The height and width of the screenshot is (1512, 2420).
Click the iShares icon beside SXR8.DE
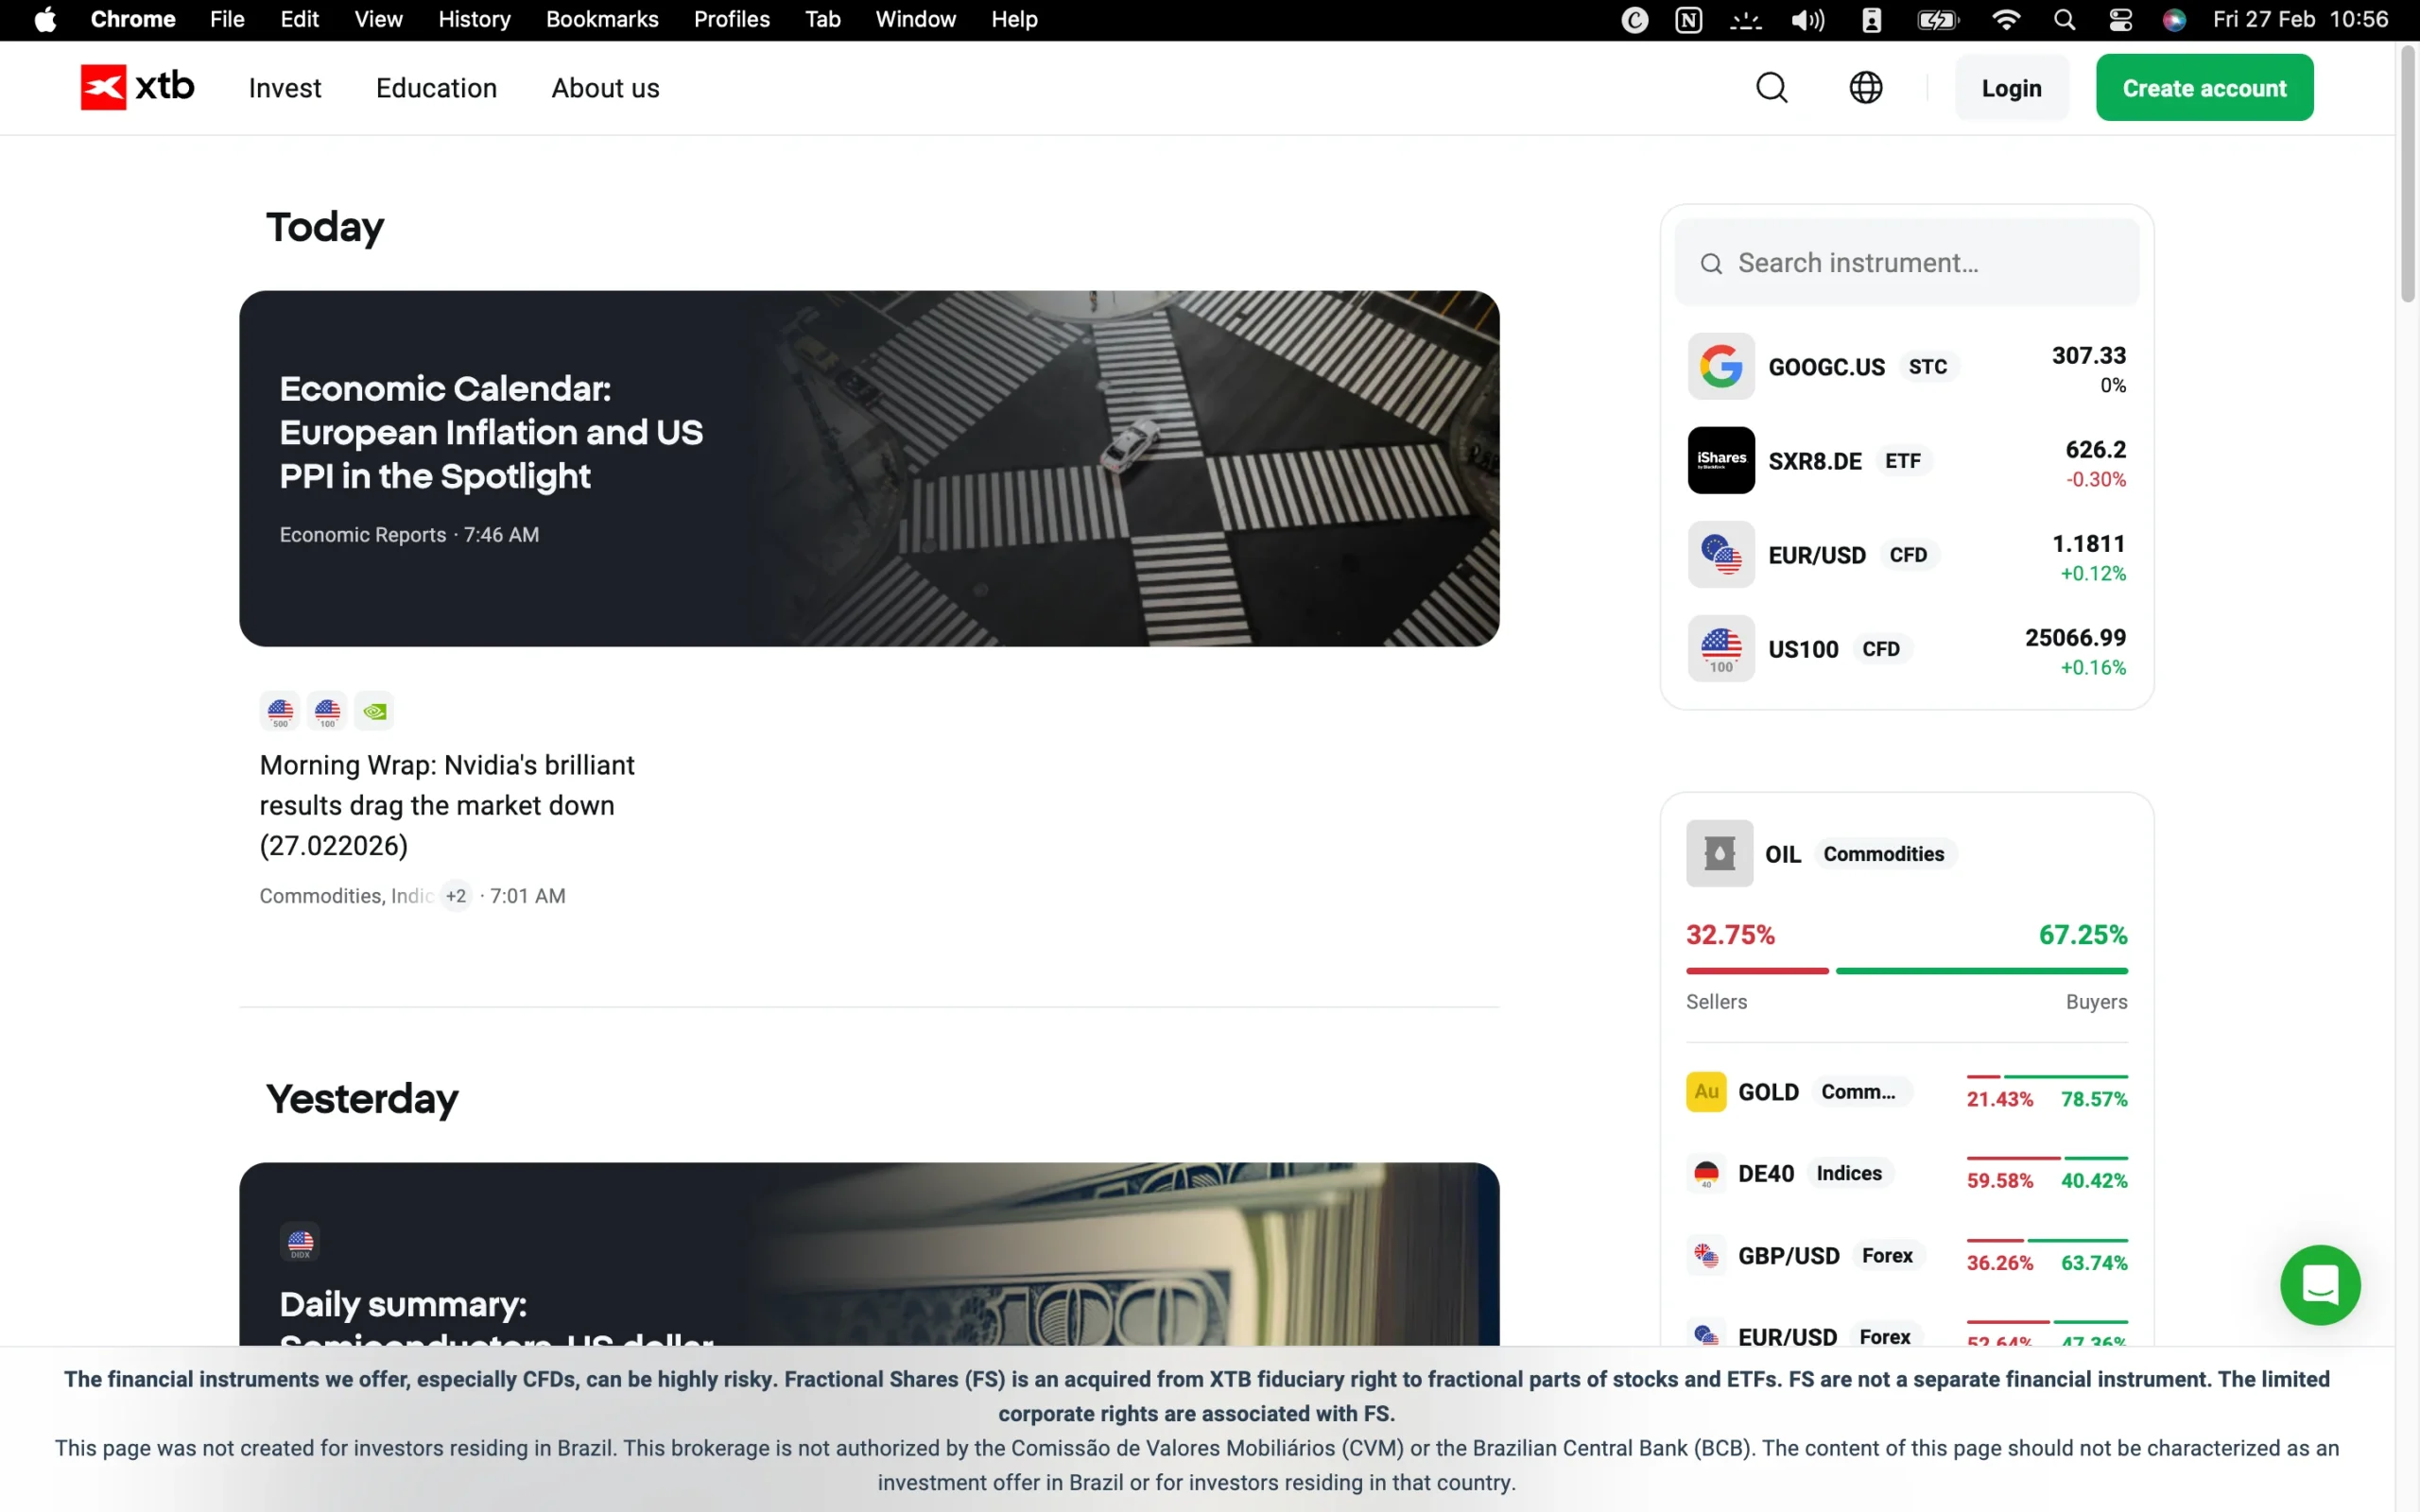click(1721, 460)
